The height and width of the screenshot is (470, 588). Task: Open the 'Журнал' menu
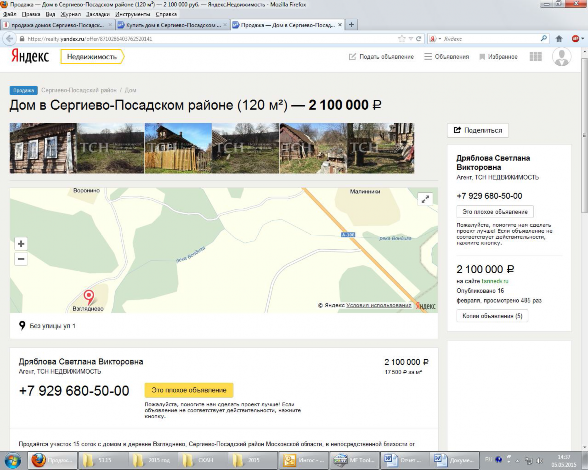point(71,14)
